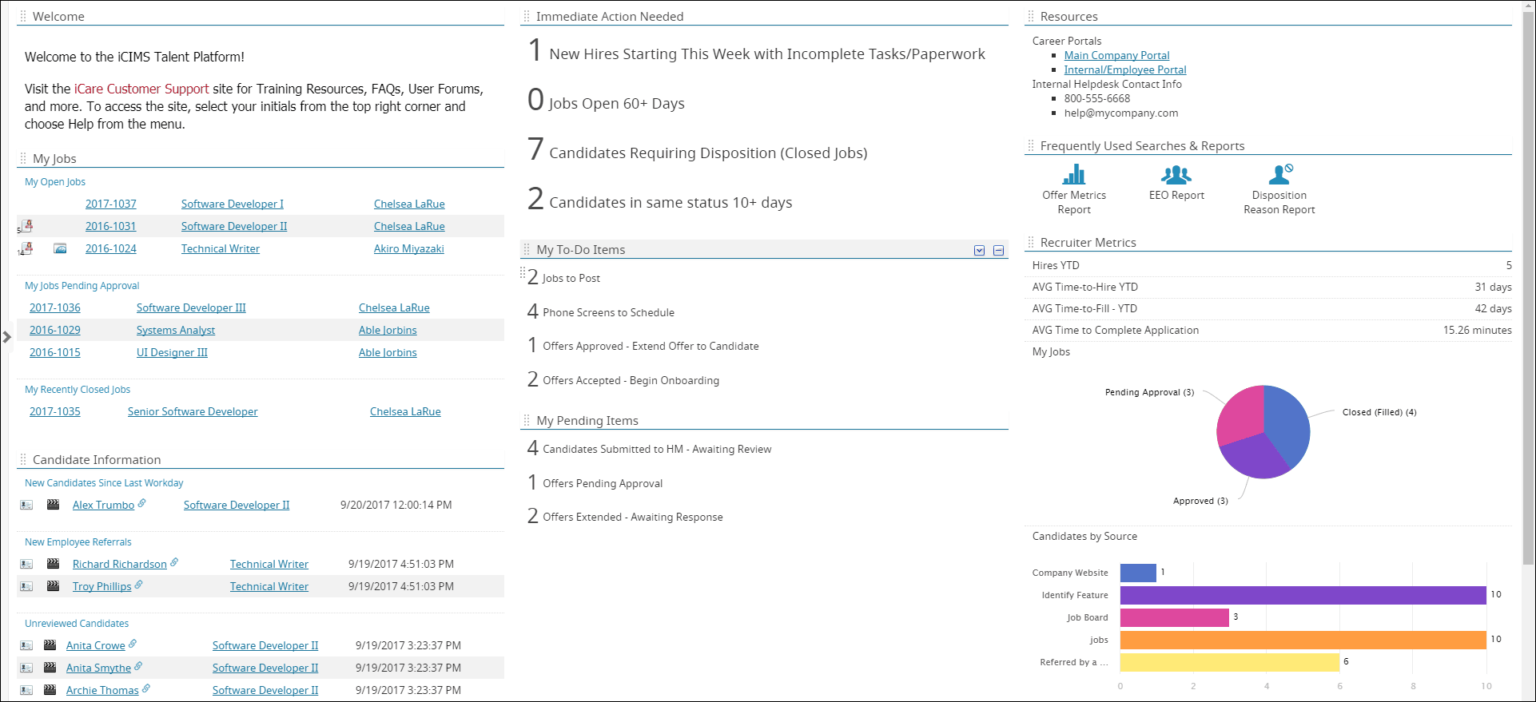The image size is (1536, 702).
Task: Click the video icon next to Richard Richardson
Action: coord(52,563)
